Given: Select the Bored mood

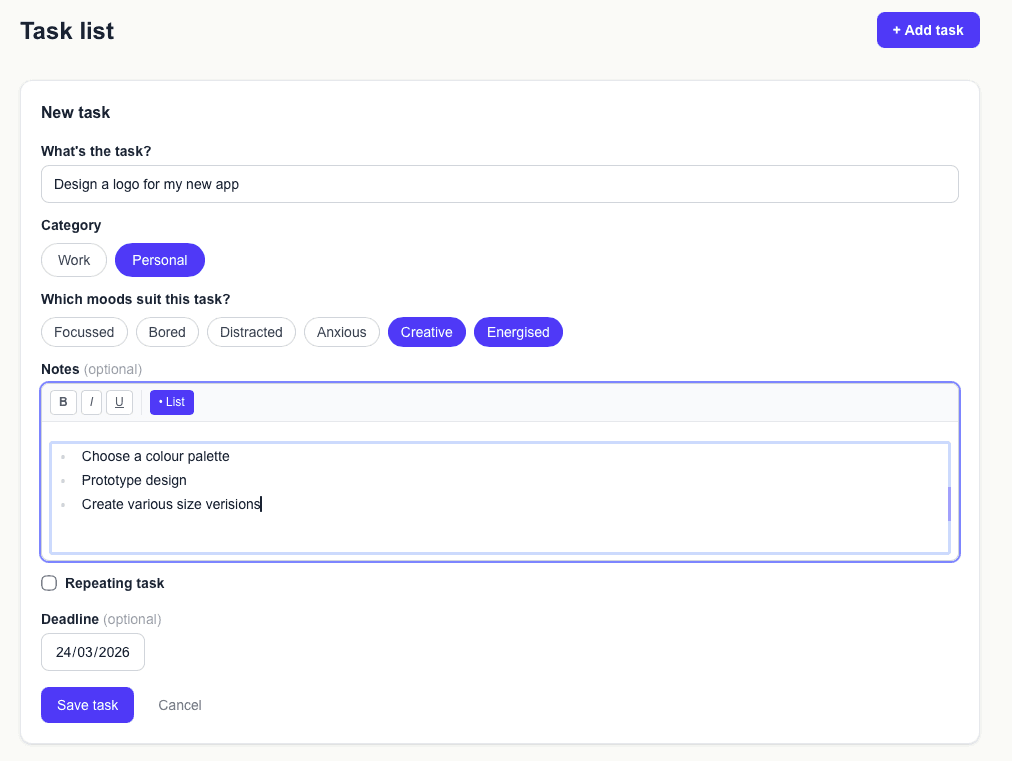Looking at the screenshot, I should pyautogui.click(x=167, y=332).
